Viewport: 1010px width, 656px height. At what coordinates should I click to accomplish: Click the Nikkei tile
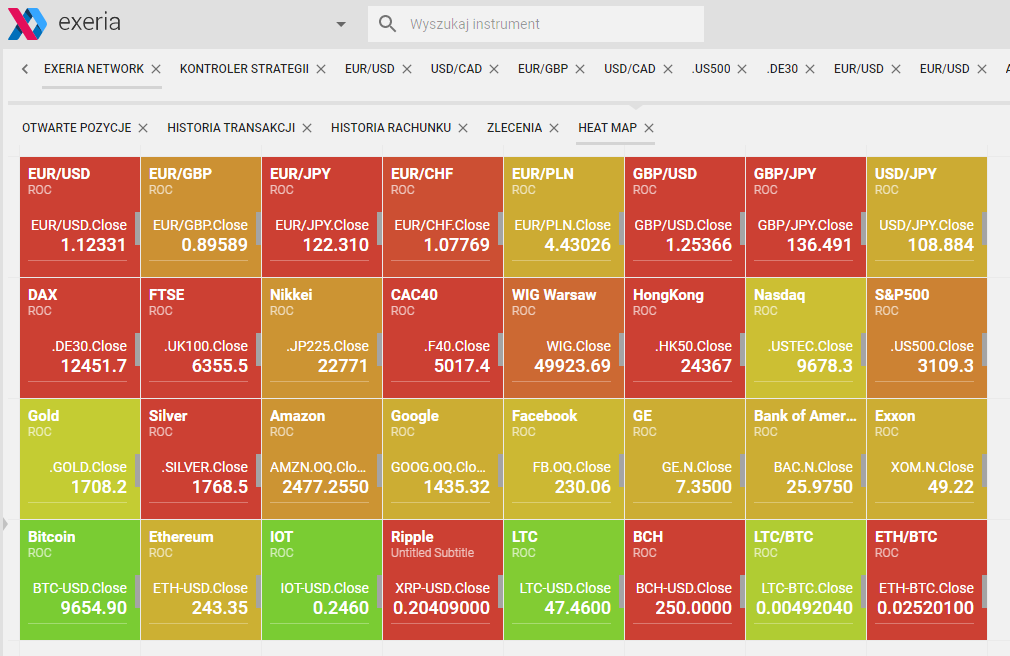[322, 338]
